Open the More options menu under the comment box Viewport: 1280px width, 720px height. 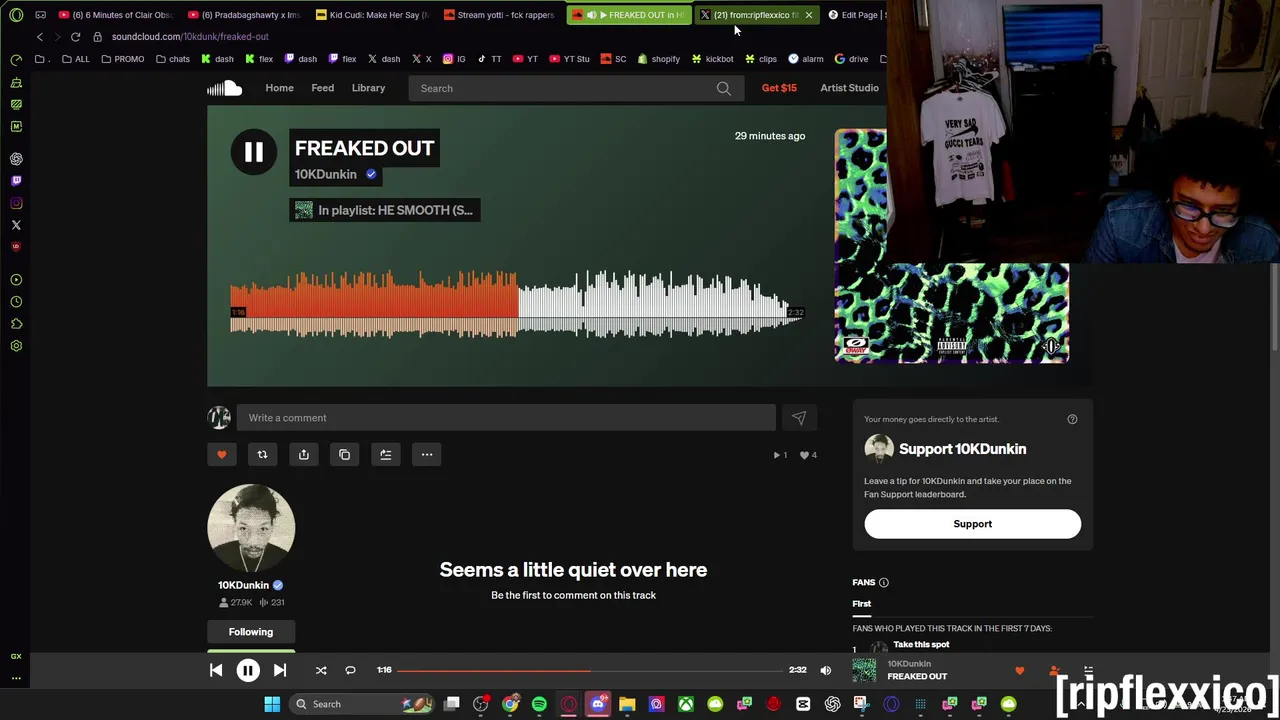tap(427, 455)
